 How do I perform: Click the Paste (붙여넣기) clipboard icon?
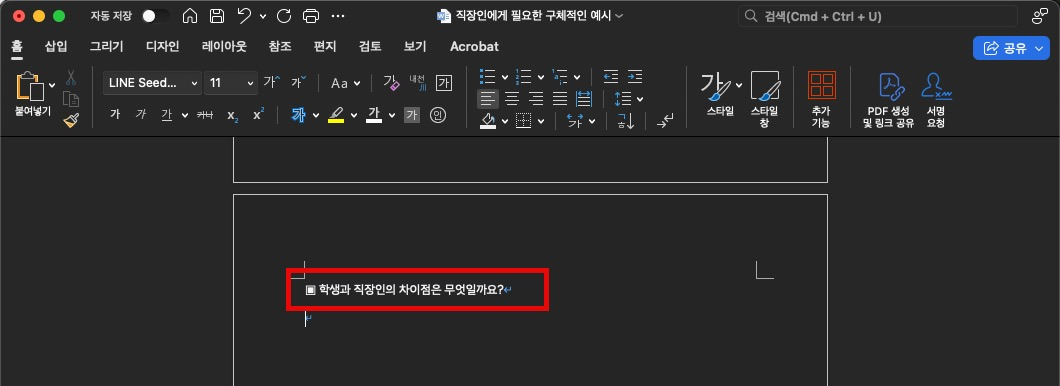tap(29, 88)
